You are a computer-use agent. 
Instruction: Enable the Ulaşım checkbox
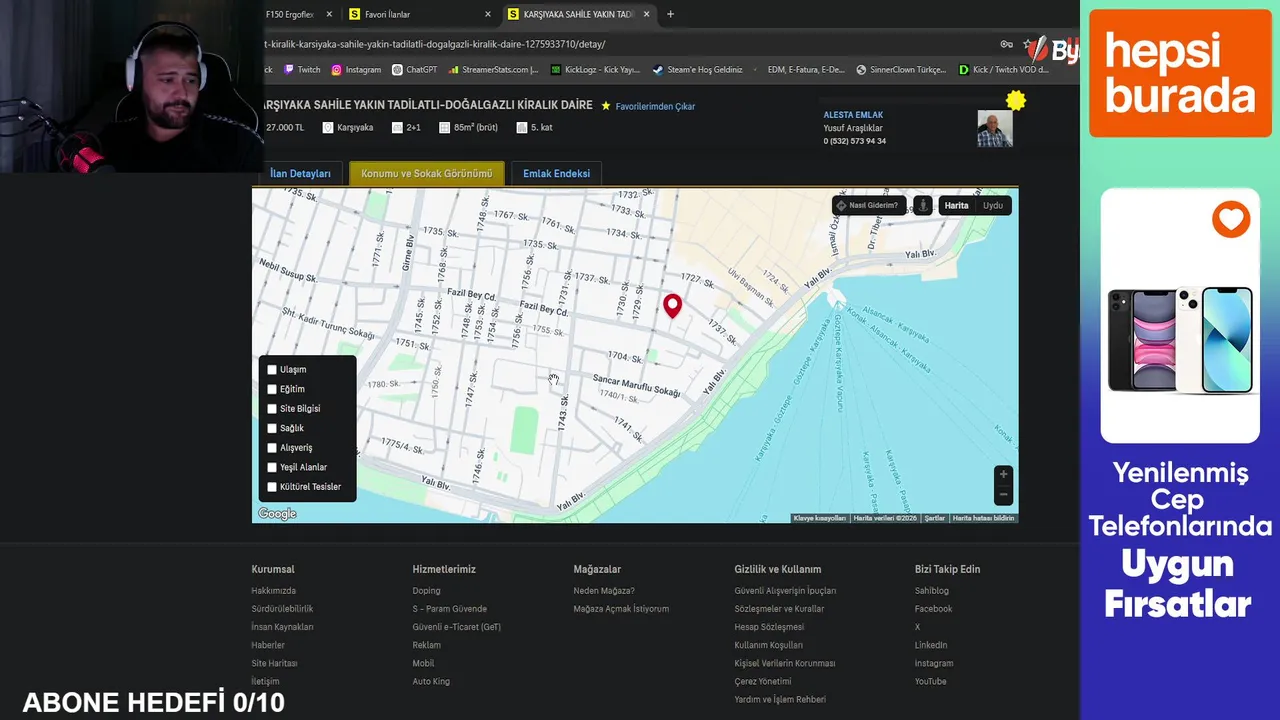pyautogui.click(x=272, y=370)
